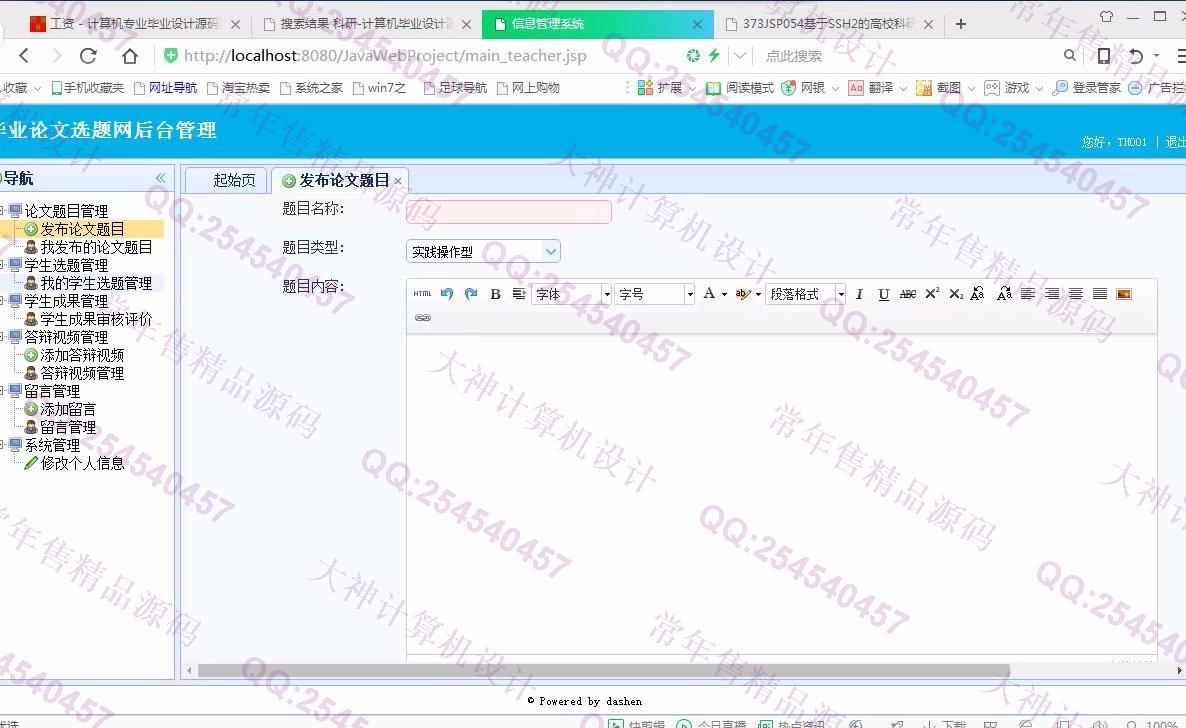Open 添加留言 tree item
The image size is (1186, 728).
(x=68, y=409)
